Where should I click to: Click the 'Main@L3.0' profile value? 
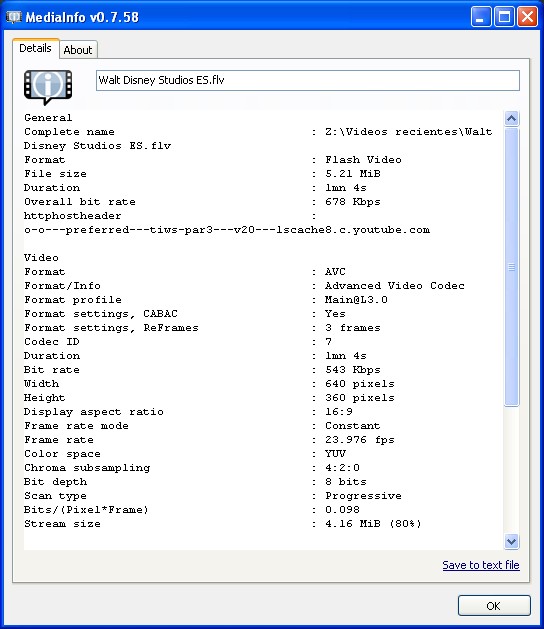[x=356, y=300]
